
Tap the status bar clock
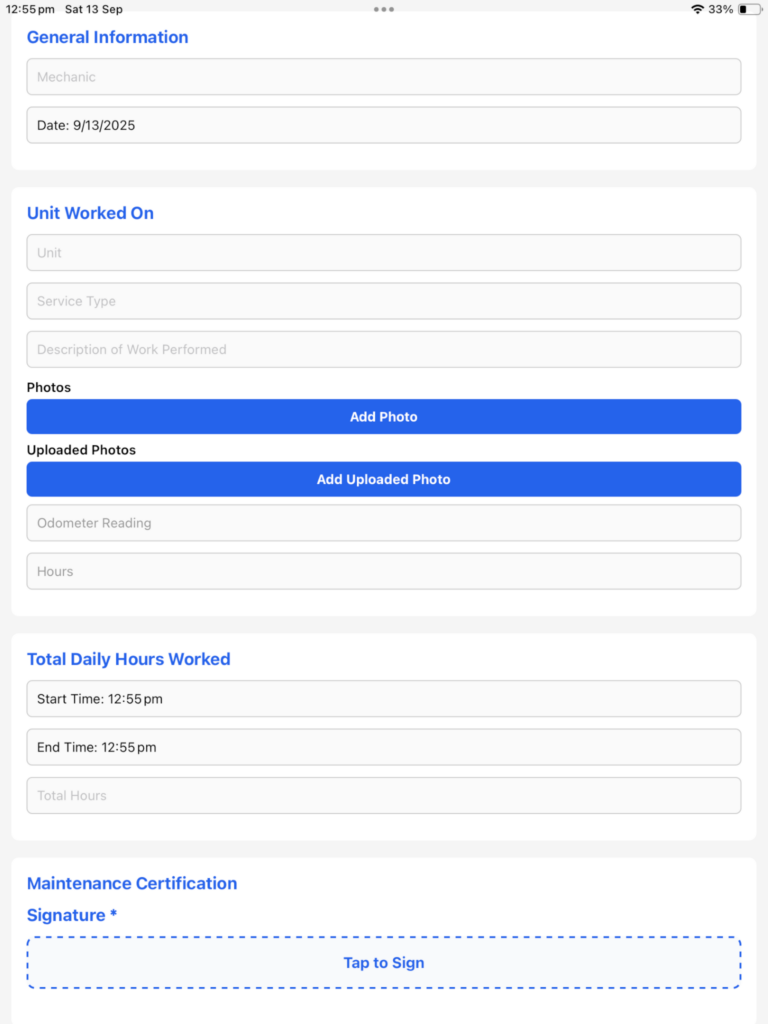pyautogui.click(x=30, y=9)
